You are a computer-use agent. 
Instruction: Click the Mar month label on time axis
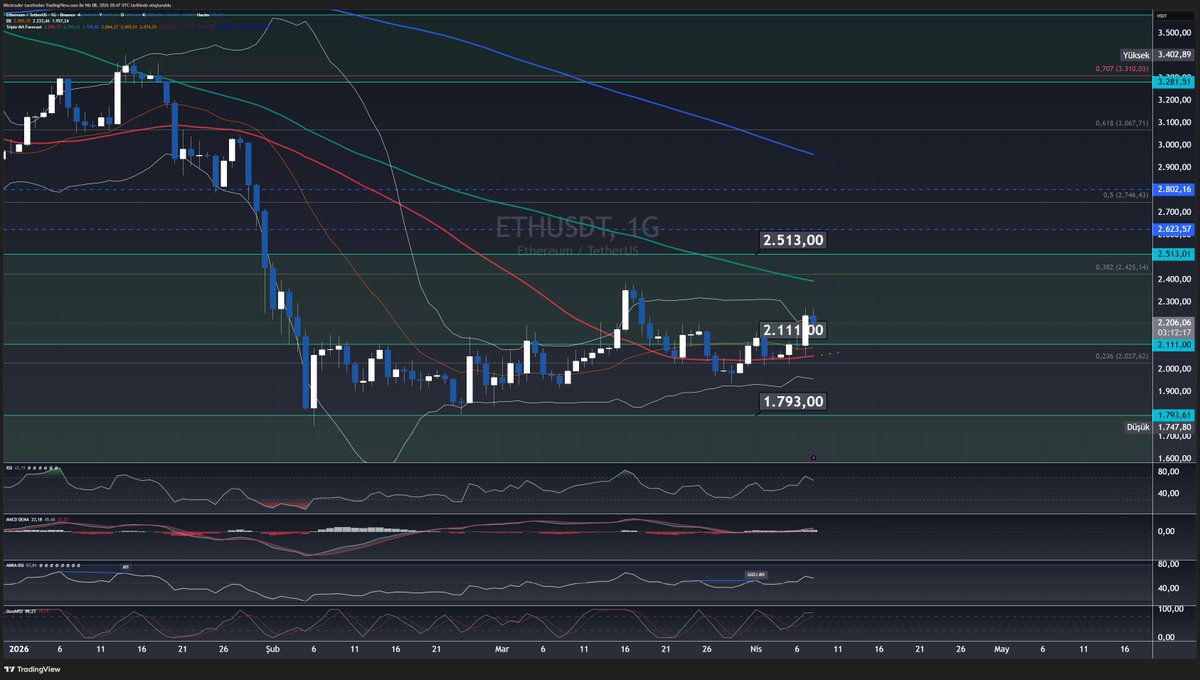(502, 649)
